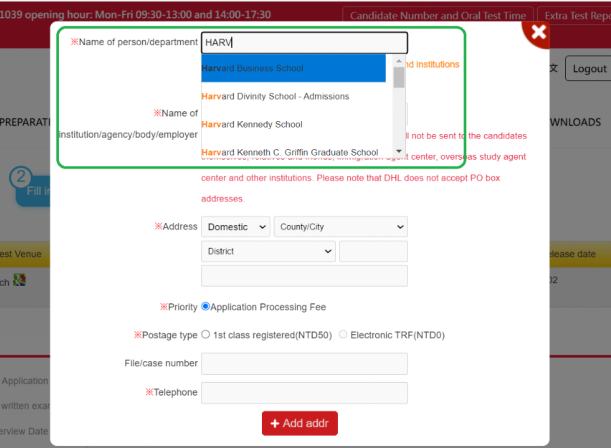Expand the County/City dropdown
The height and width of the screenshot is (448, 611).
(340, 227)
